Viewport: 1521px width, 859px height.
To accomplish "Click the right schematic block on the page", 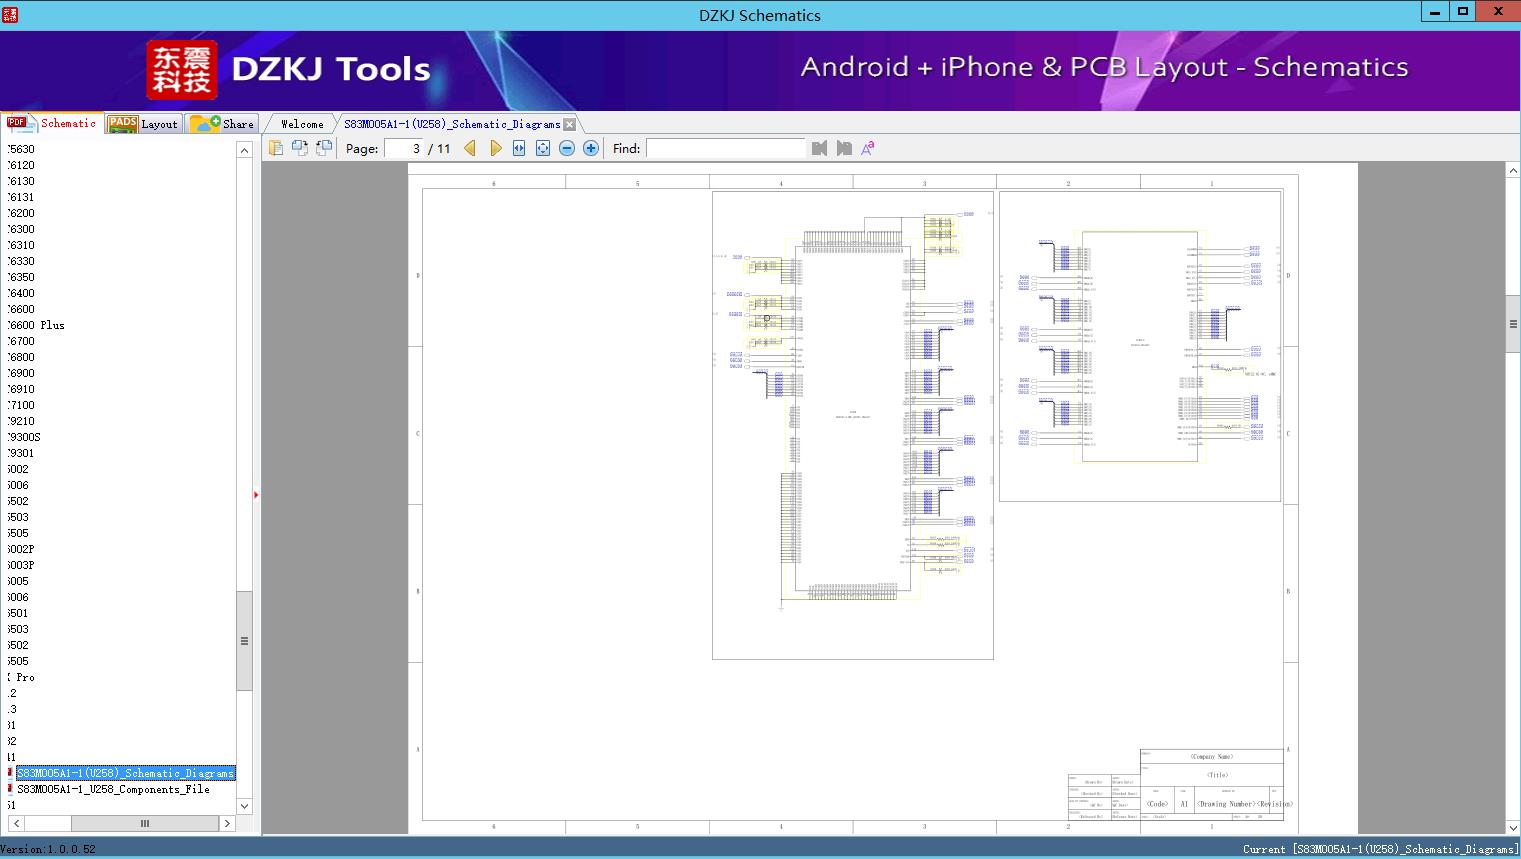I will coord(1140,346).
